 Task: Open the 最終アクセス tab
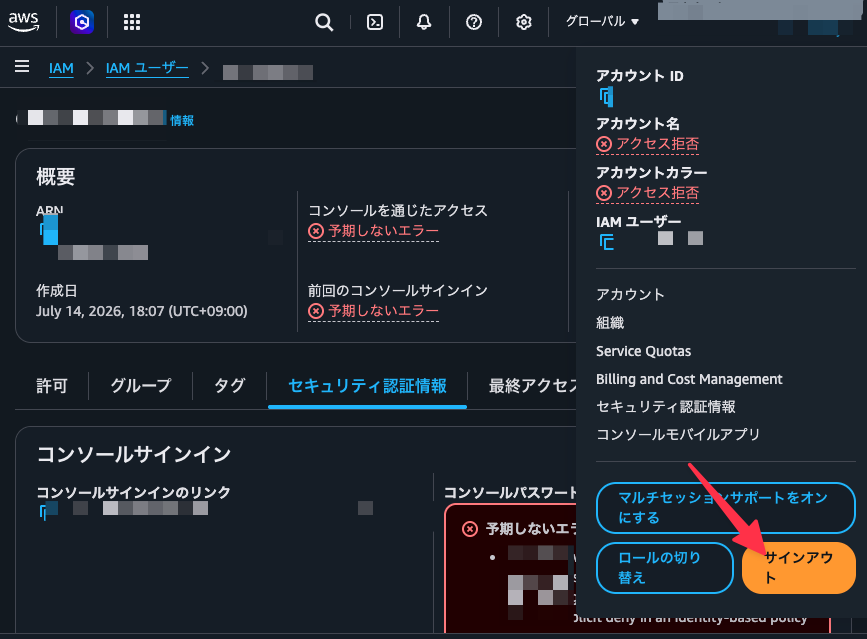point(532,385)
